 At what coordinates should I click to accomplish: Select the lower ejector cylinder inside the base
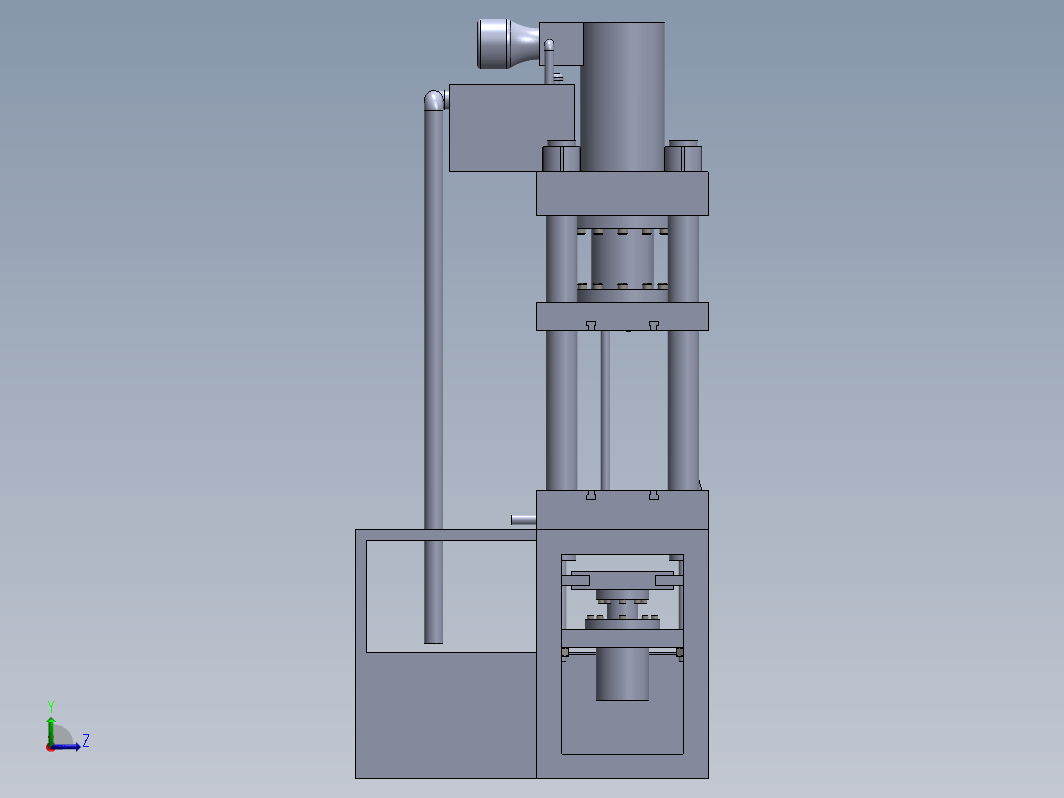[x=622, y=673]
